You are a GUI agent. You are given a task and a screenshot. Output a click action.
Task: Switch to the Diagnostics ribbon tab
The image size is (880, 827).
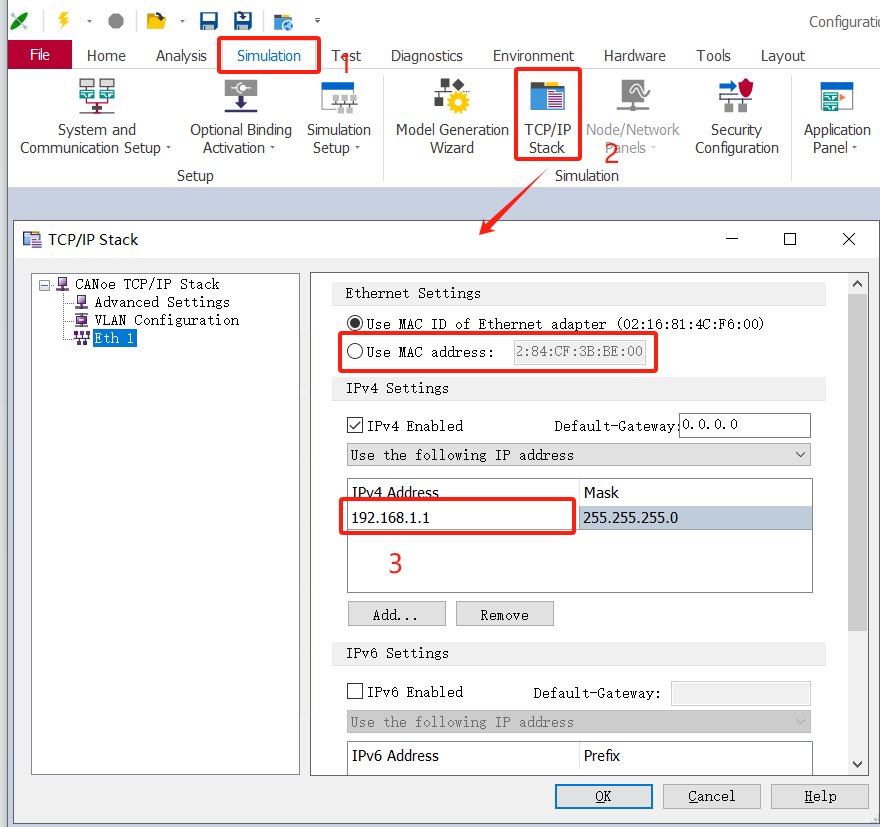tap(426, 56)
